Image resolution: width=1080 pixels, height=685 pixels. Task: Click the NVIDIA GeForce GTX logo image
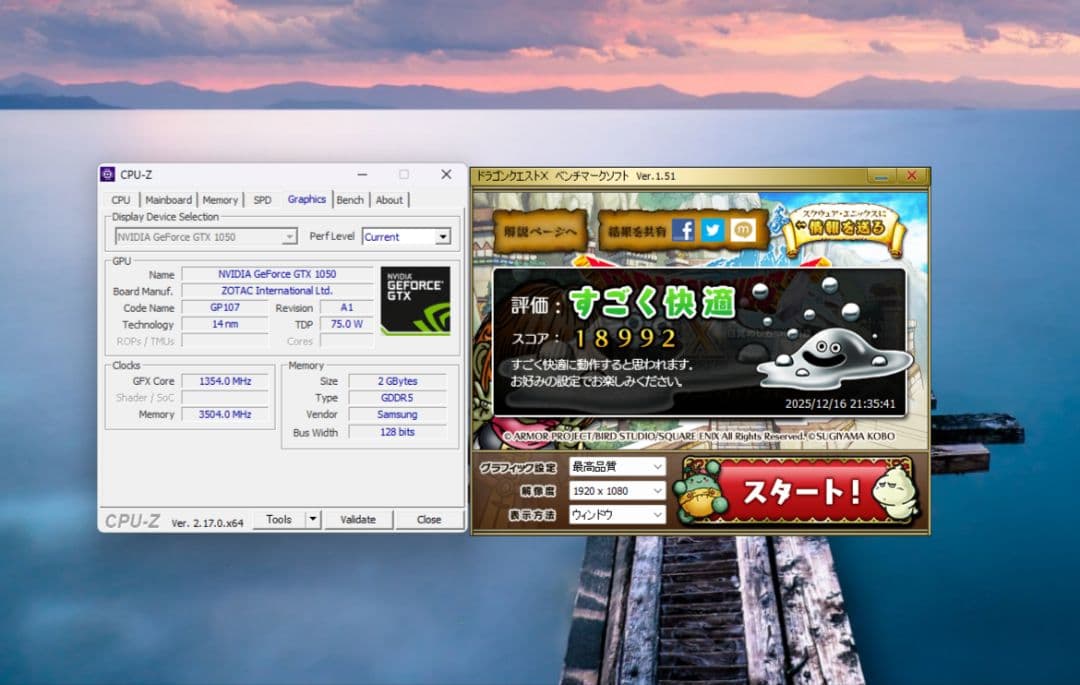415,300
